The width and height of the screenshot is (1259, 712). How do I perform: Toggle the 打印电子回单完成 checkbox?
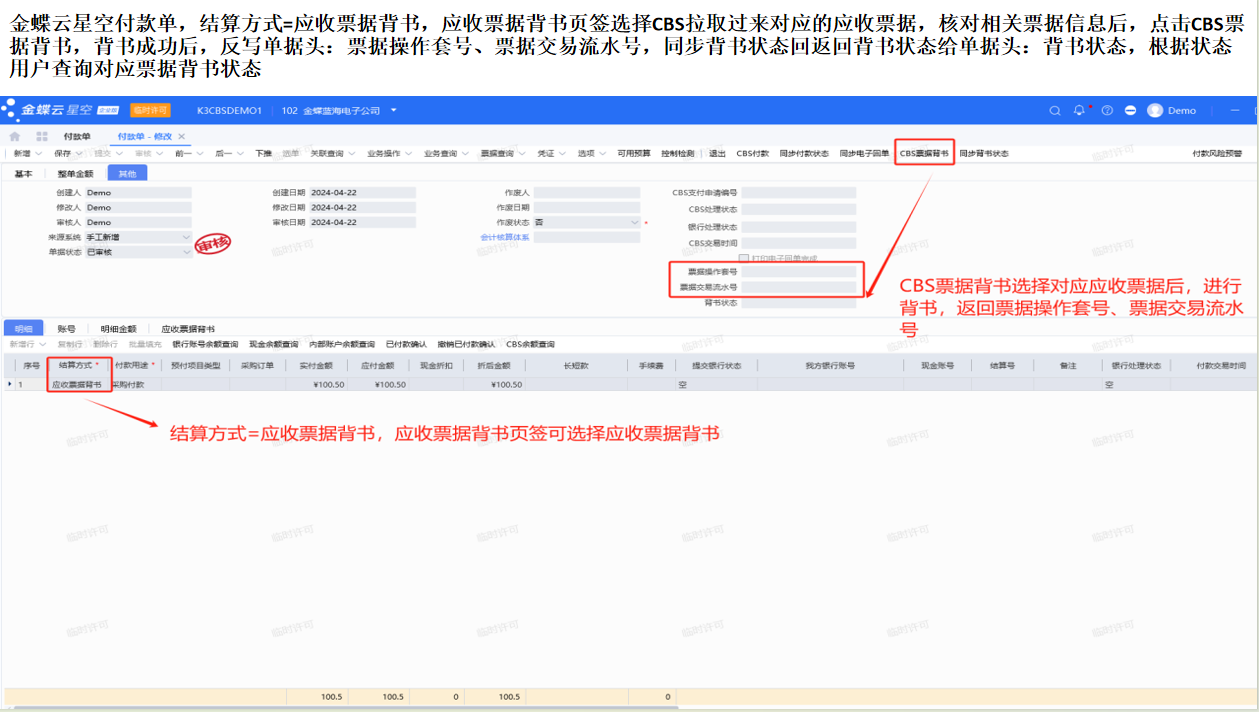click(x=743, y=257)
